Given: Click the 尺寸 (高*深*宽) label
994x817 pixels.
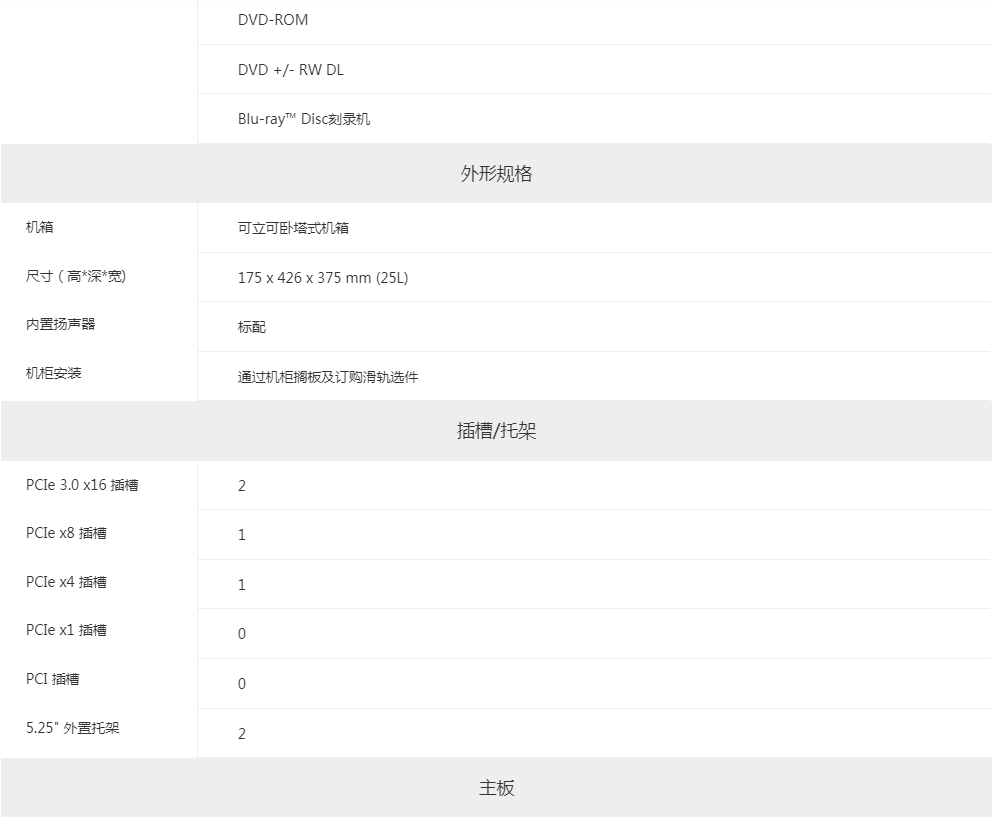Looking at the screenshot, I should [x=76, y=276].
